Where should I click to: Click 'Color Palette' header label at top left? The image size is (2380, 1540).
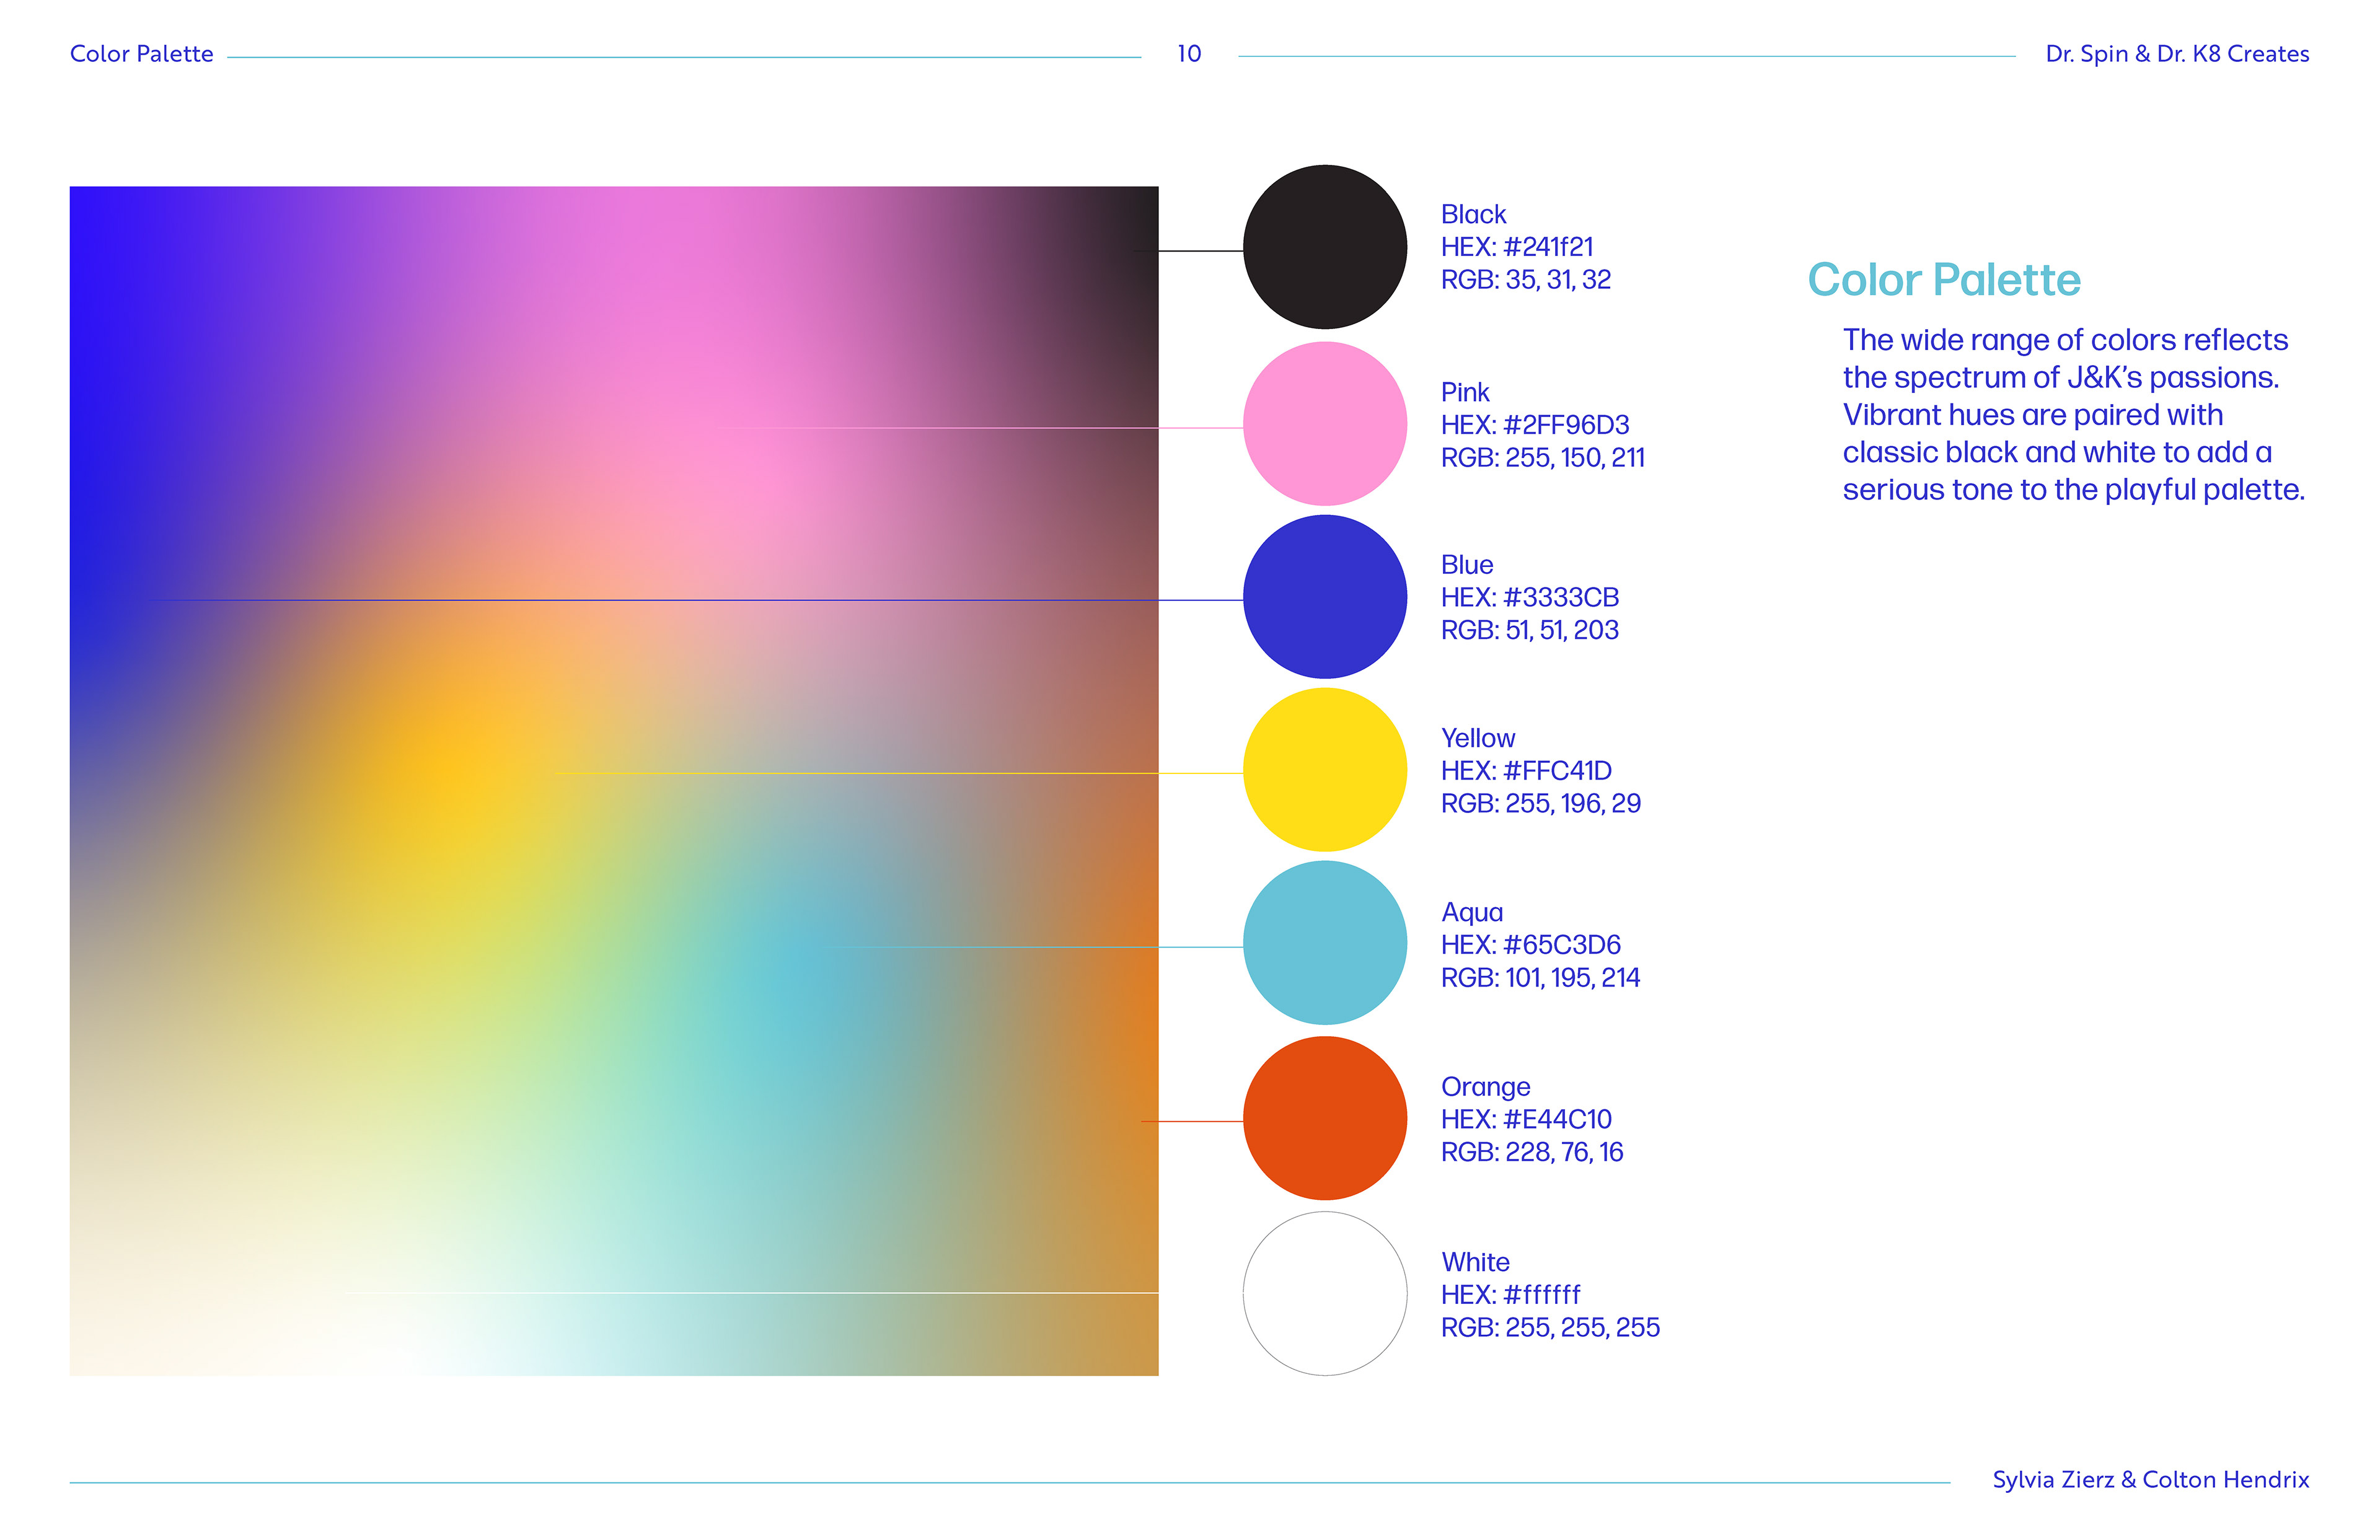tap(141, 54)
